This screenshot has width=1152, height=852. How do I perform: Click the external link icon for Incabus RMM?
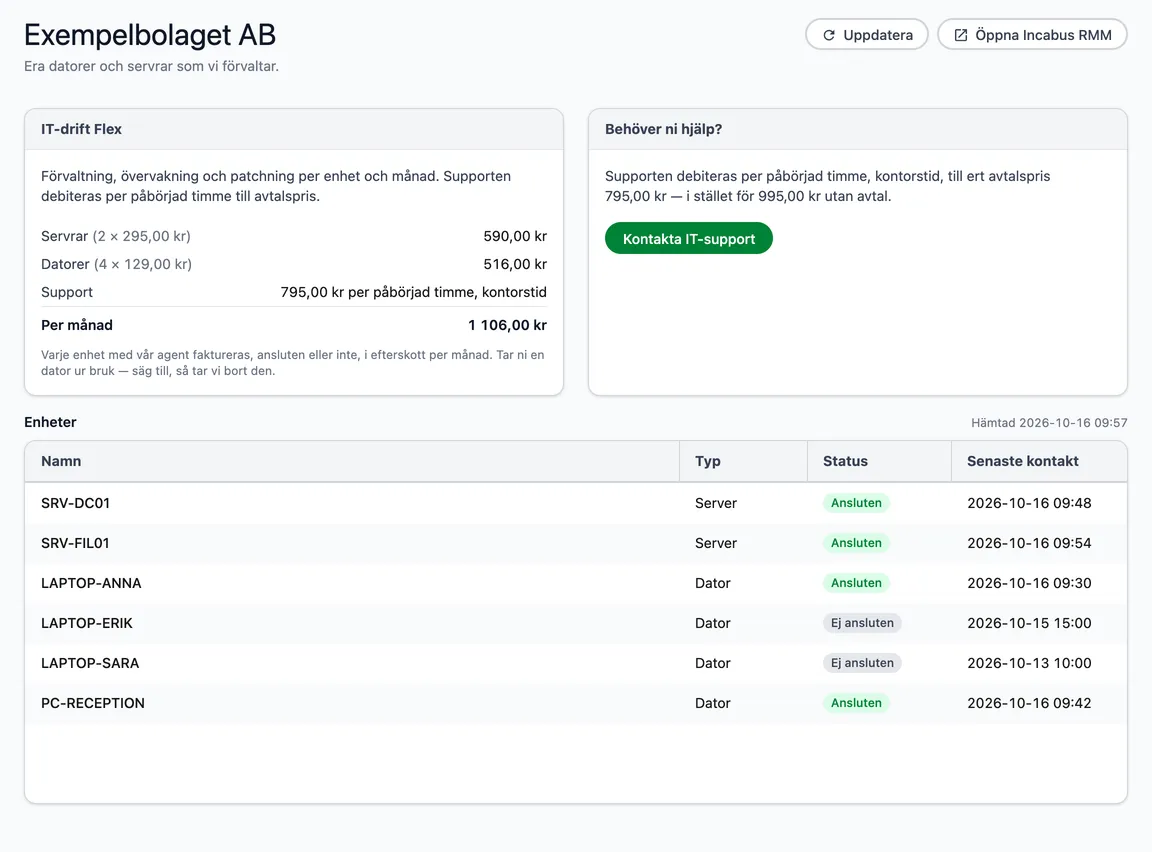960,35
